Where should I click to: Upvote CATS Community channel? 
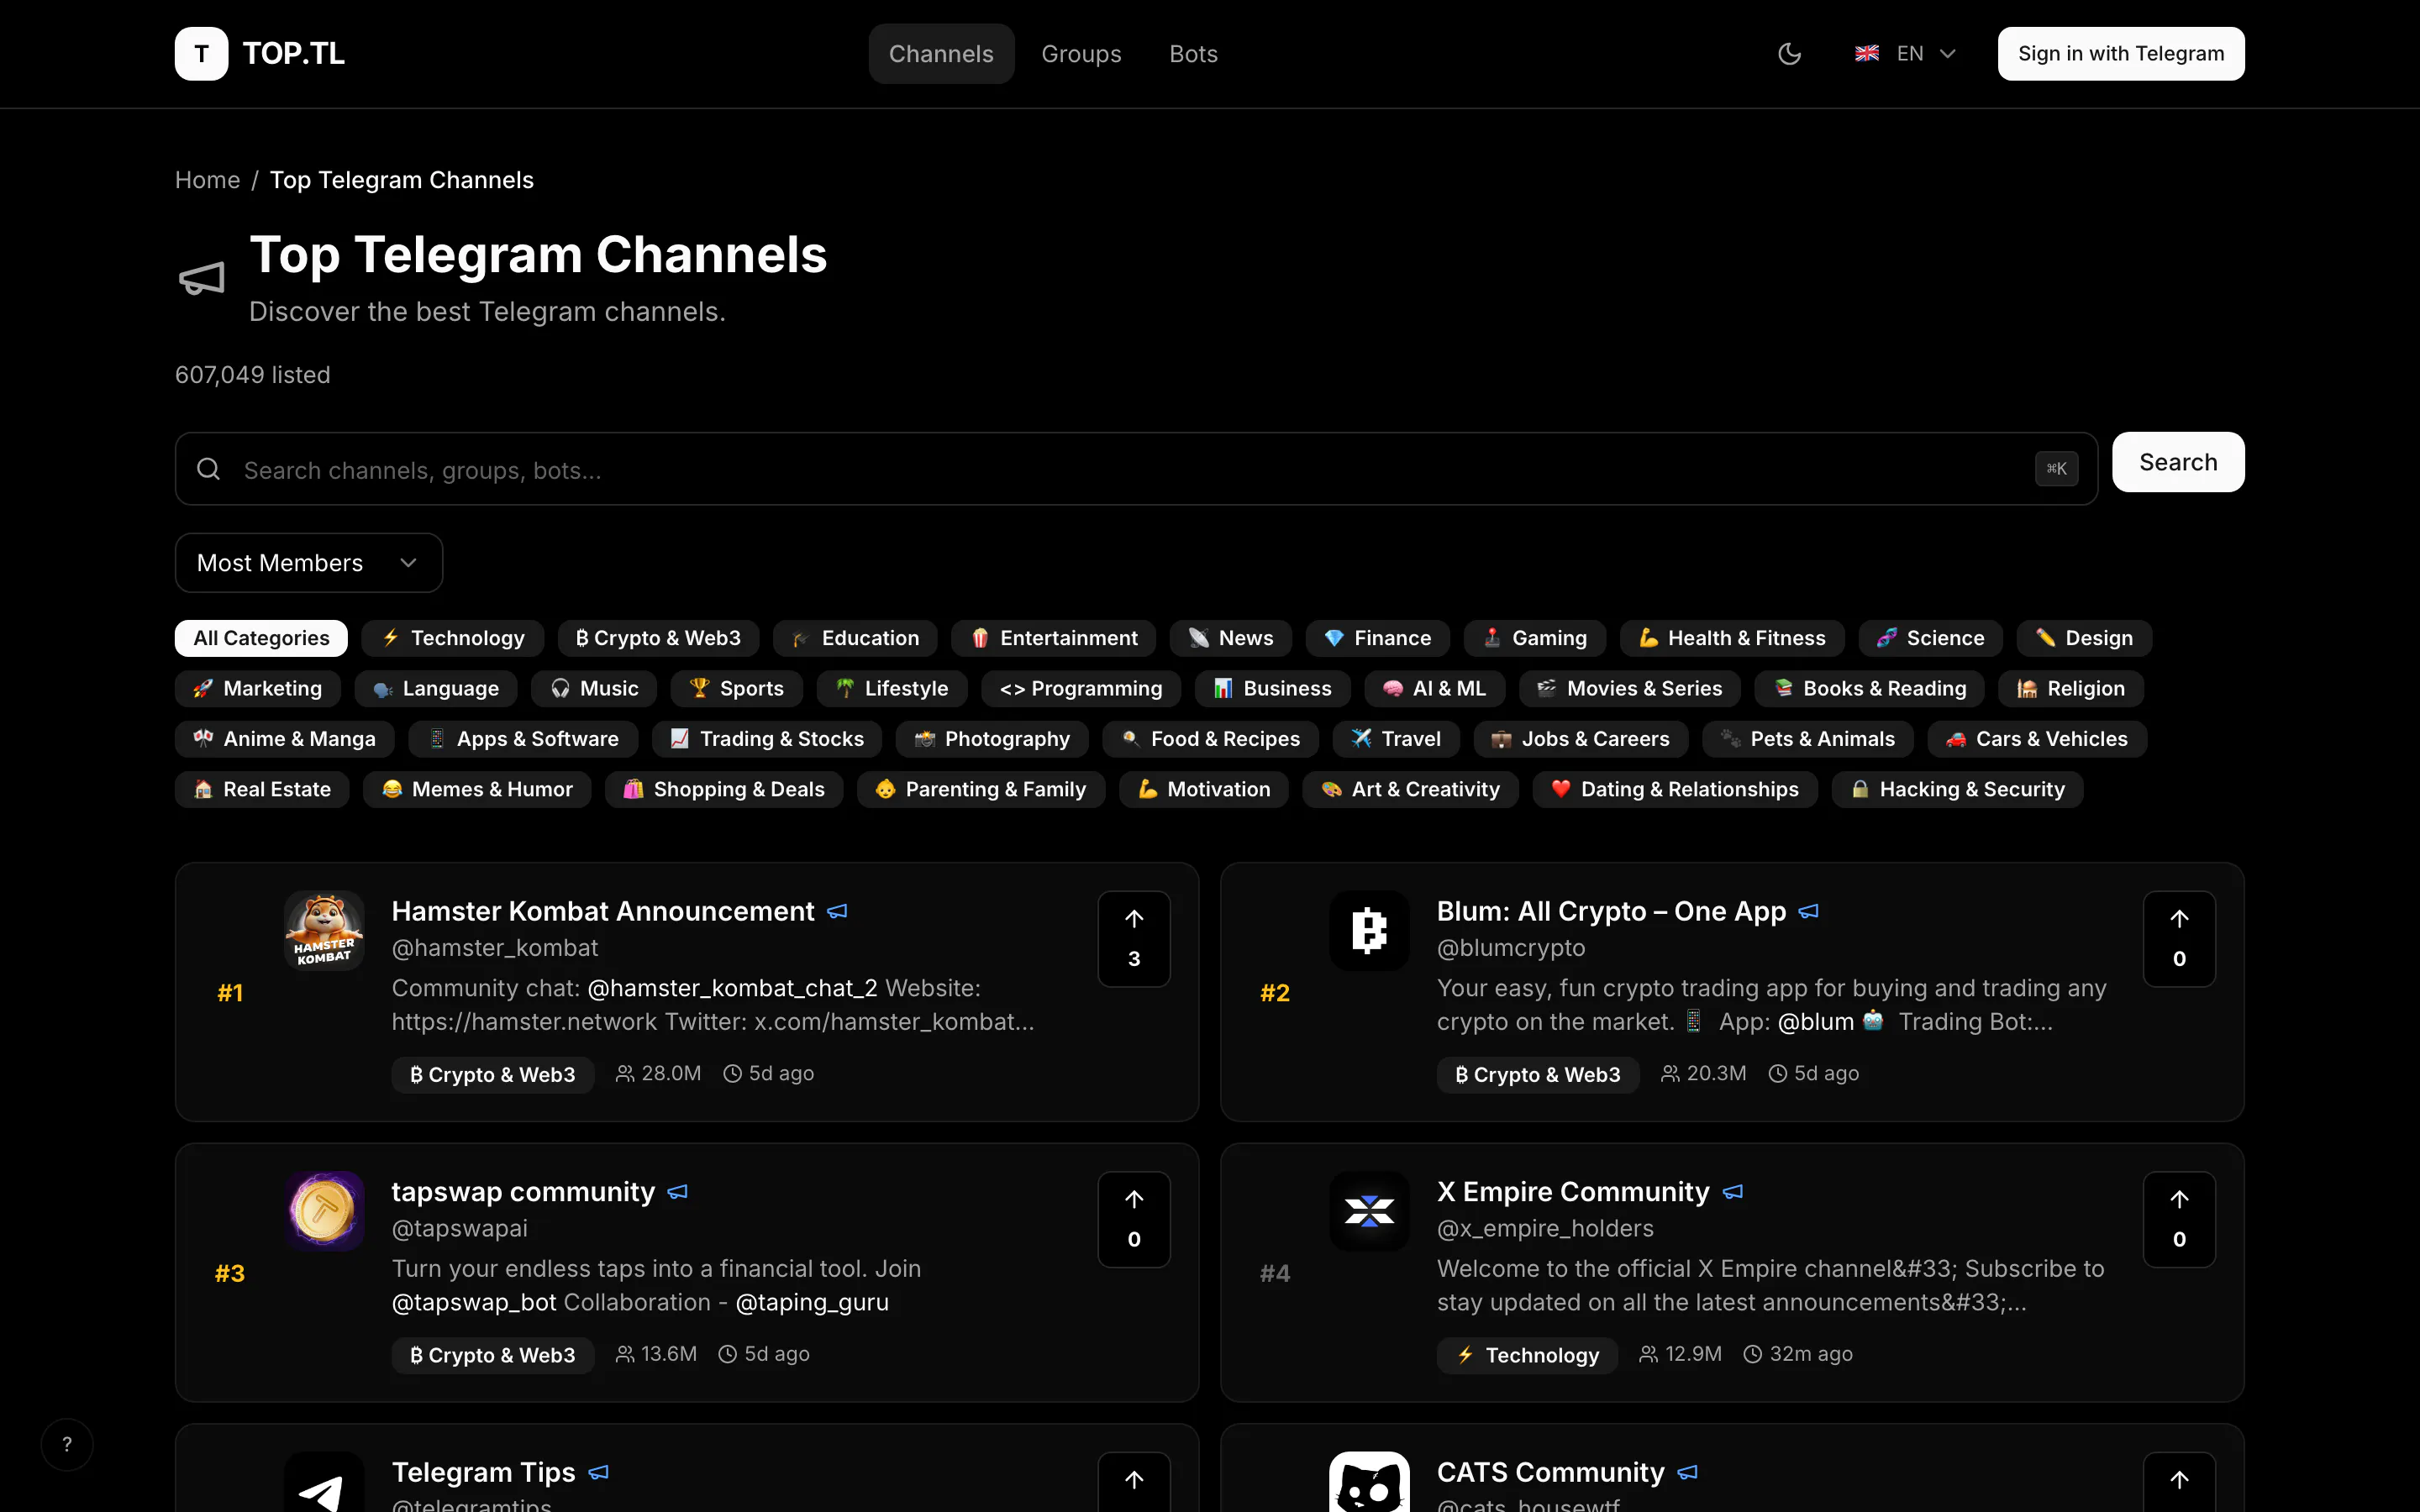pos(2179,1482)
